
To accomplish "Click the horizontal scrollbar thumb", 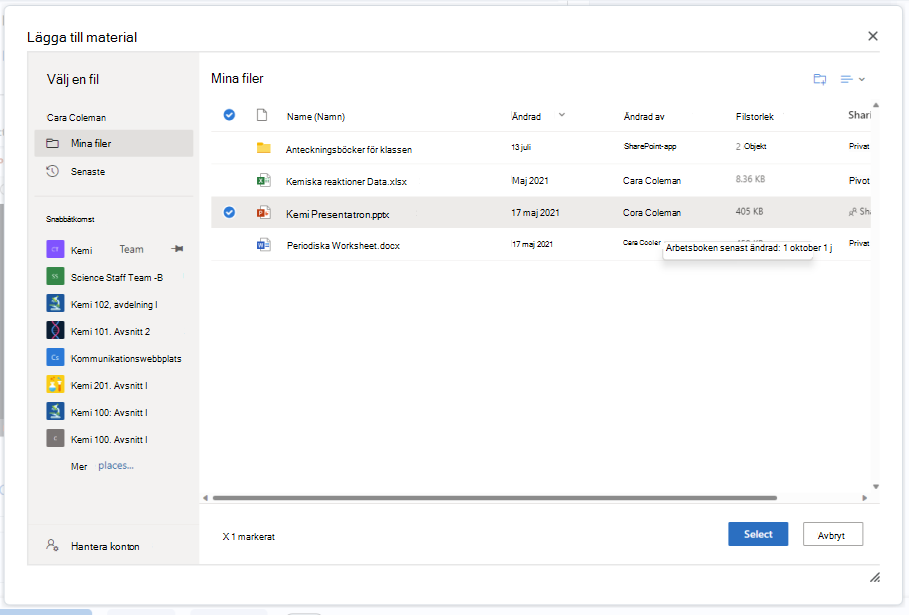I will point(495,498).
